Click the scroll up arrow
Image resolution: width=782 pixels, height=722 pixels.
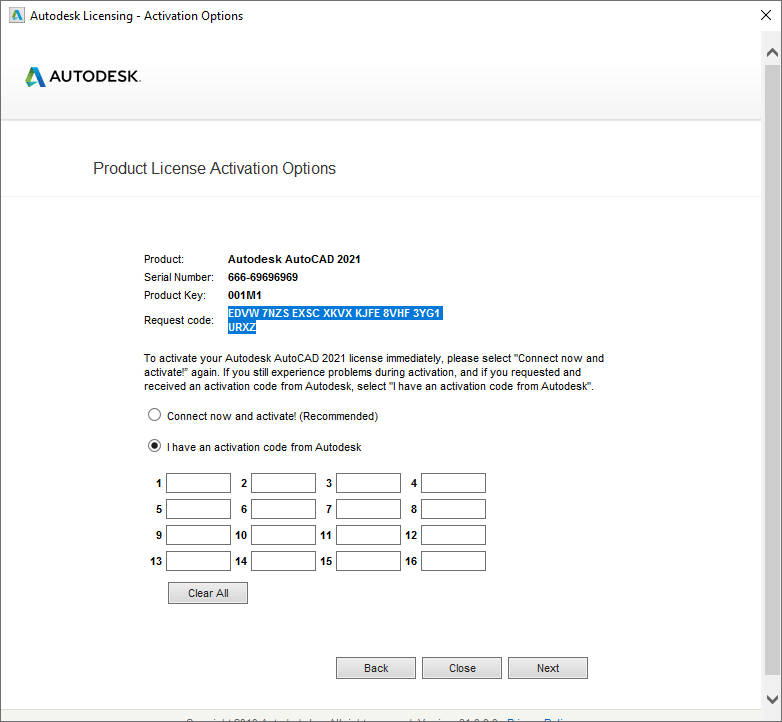pos(773,52)
